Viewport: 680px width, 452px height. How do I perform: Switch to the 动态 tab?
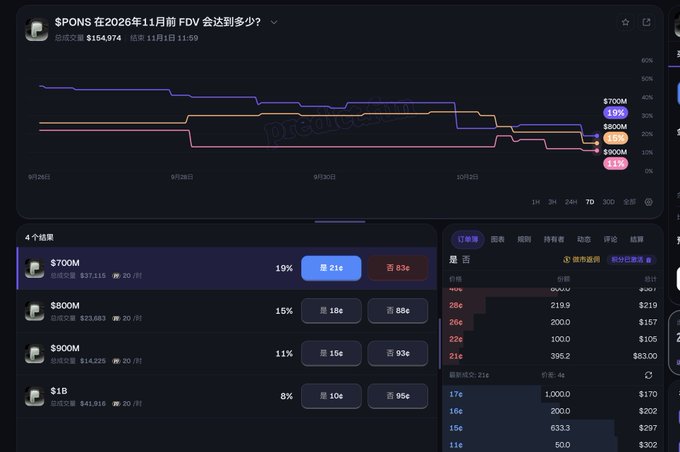(584, 239)
